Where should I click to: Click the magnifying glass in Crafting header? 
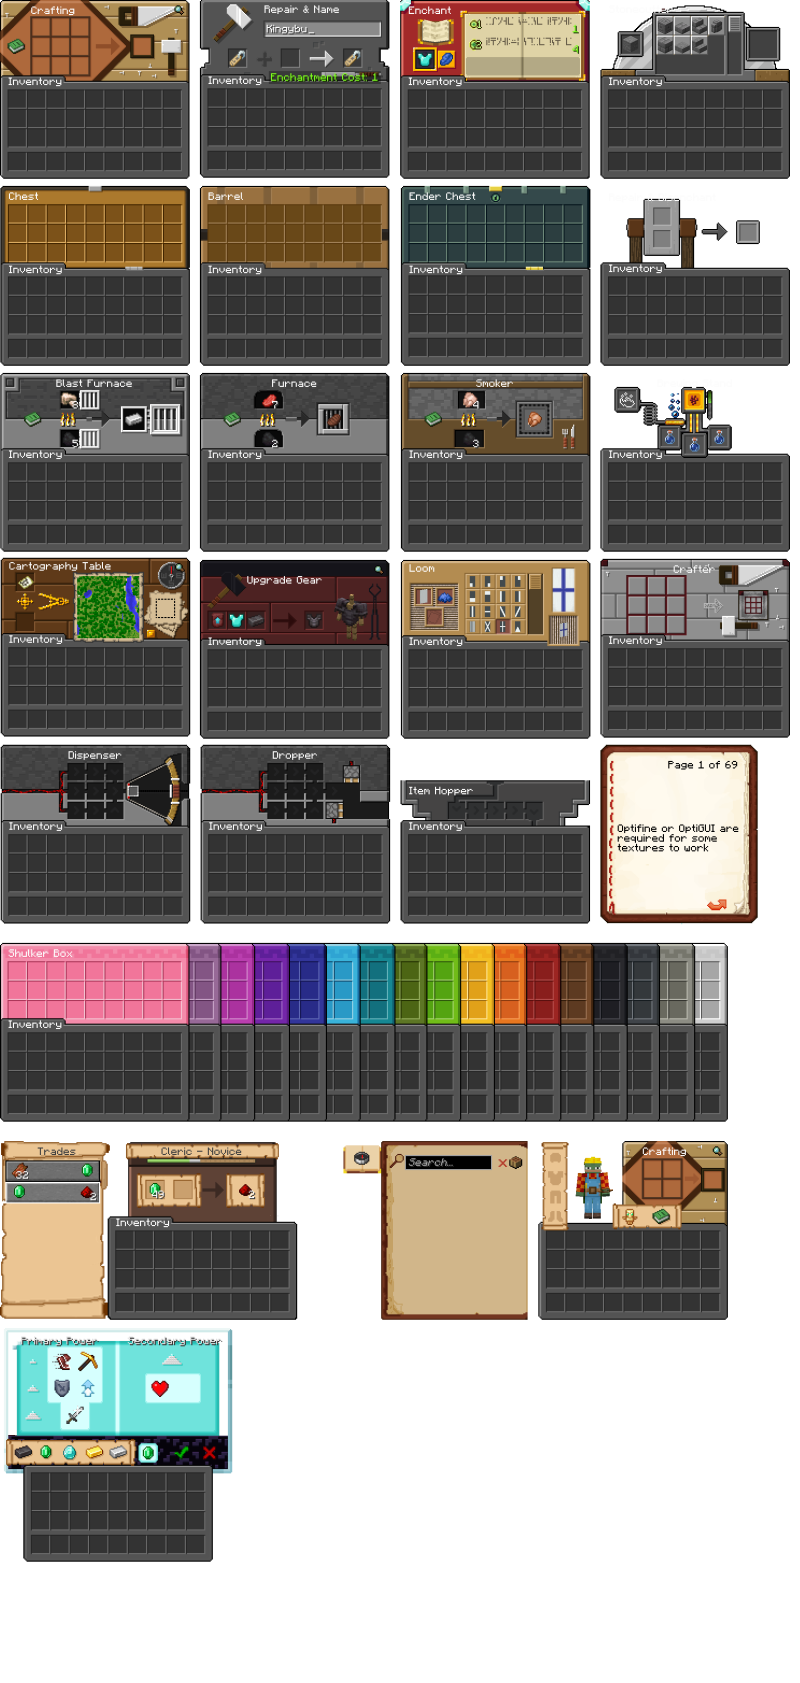tap(179, 10)
